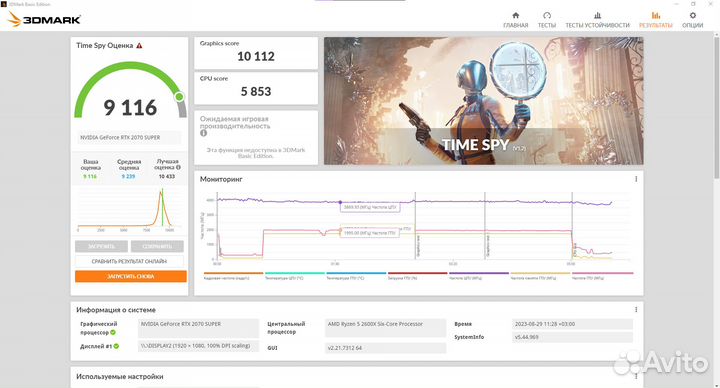
Task: Open the Тесты устойчивости stress tests tab
Action: tap(597, 20)
